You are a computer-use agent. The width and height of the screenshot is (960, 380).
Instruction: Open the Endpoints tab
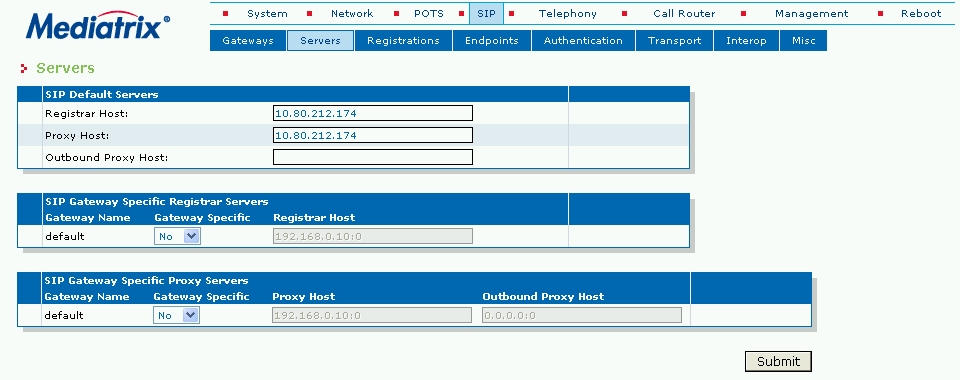[x=492, y=41]
